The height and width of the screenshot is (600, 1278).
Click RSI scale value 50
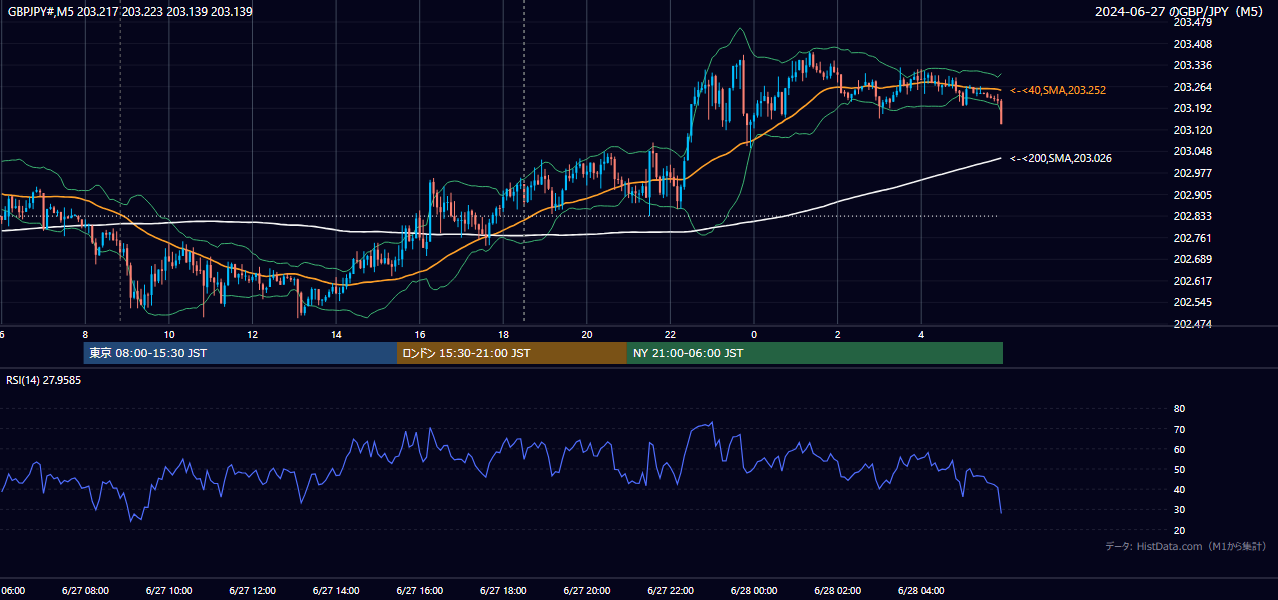tap(1179, 469)
